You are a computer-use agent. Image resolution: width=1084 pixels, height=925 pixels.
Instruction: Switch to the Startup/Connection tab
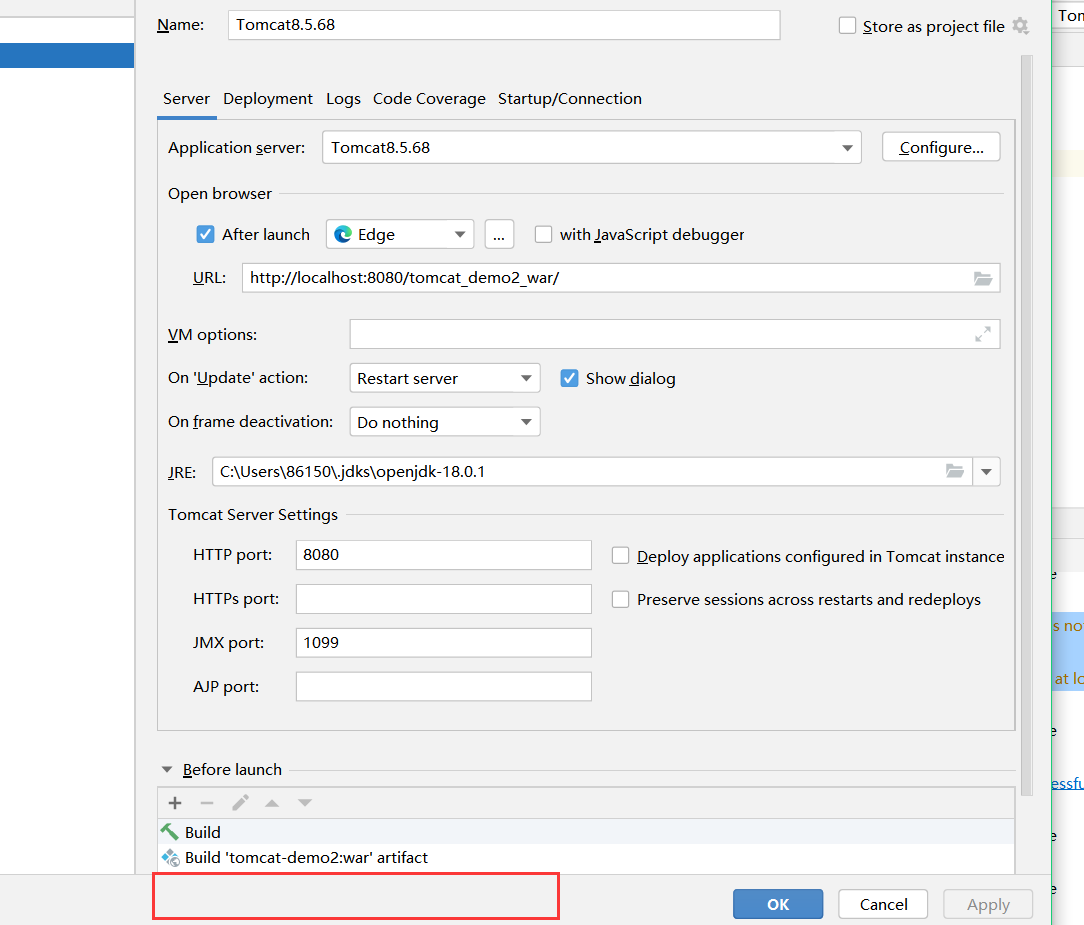point(570,99)
